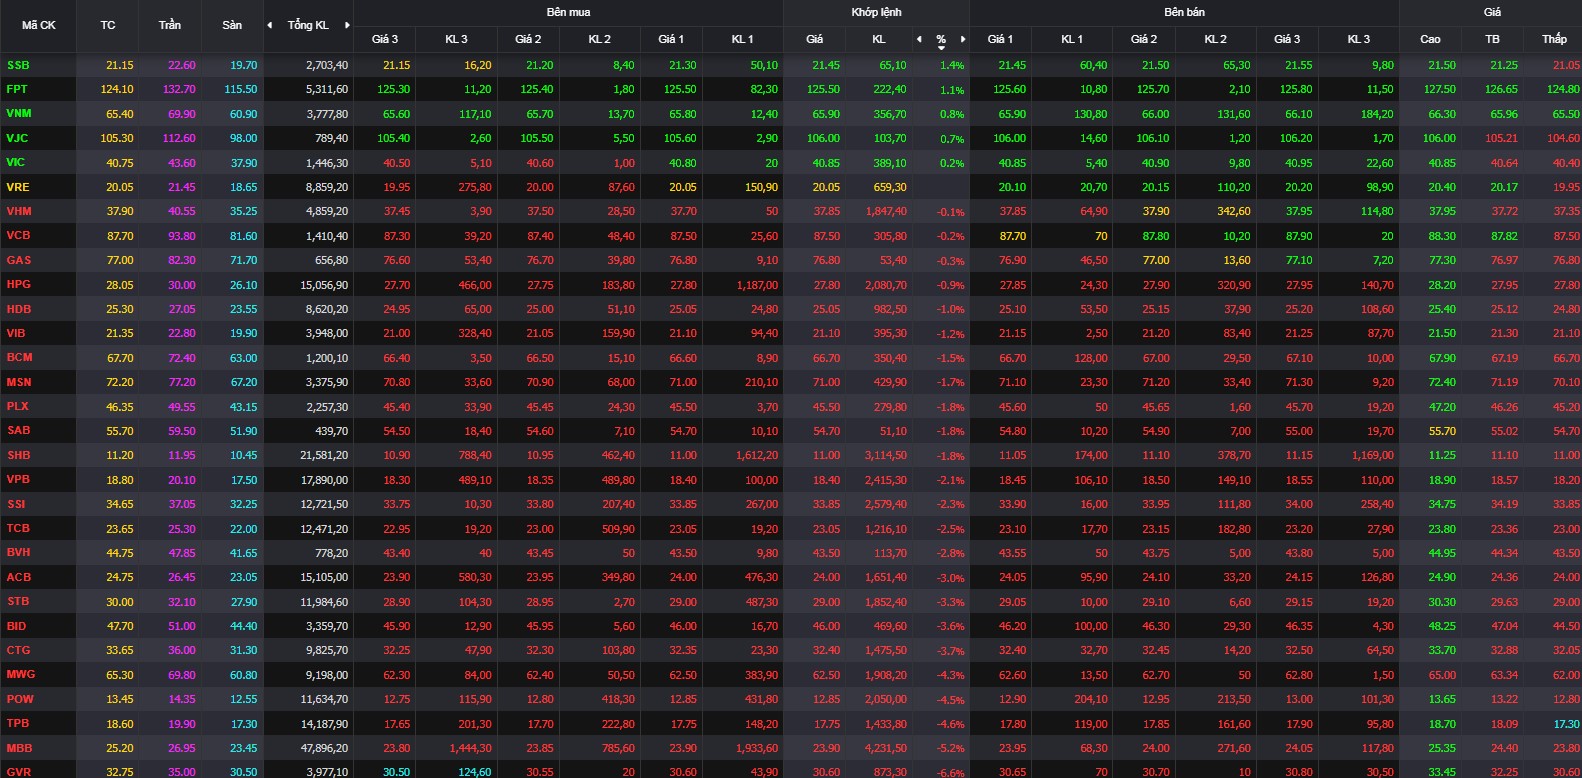Click the left arrow beside the % header
Screen dimensions: 1582x778
point(919,39)
